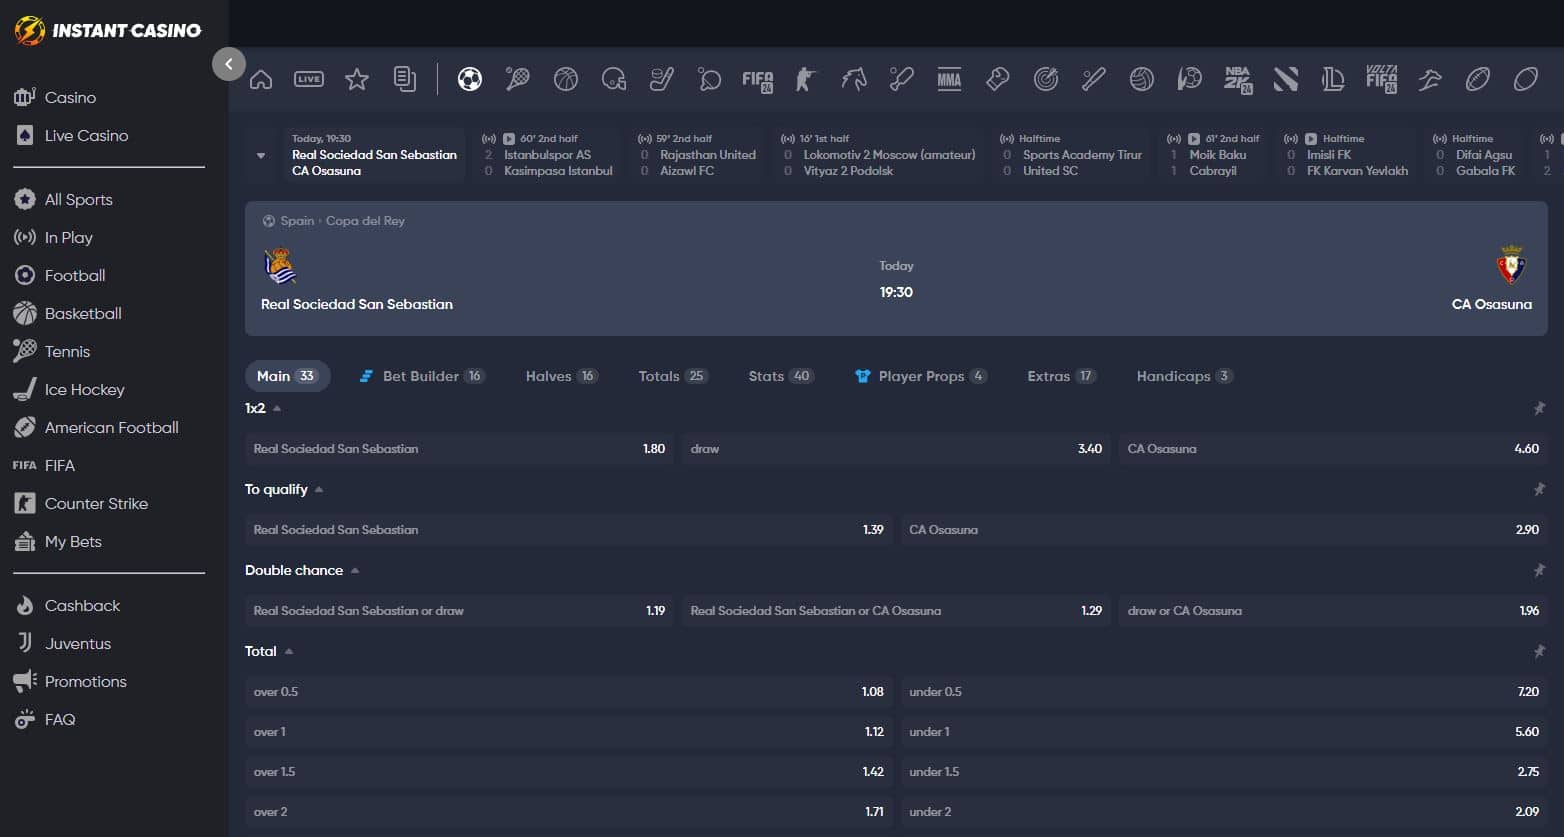Pin the 1x2 market
The height and width of the screenshot is (837, 1564).
1539,408
